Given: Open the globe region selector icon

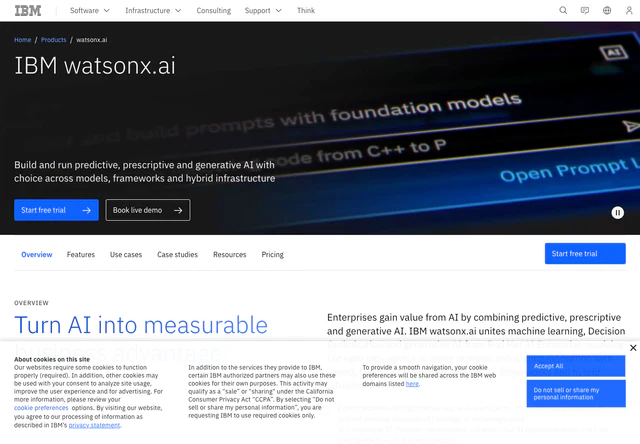Looking at the screenshot, I should [607, 11].
